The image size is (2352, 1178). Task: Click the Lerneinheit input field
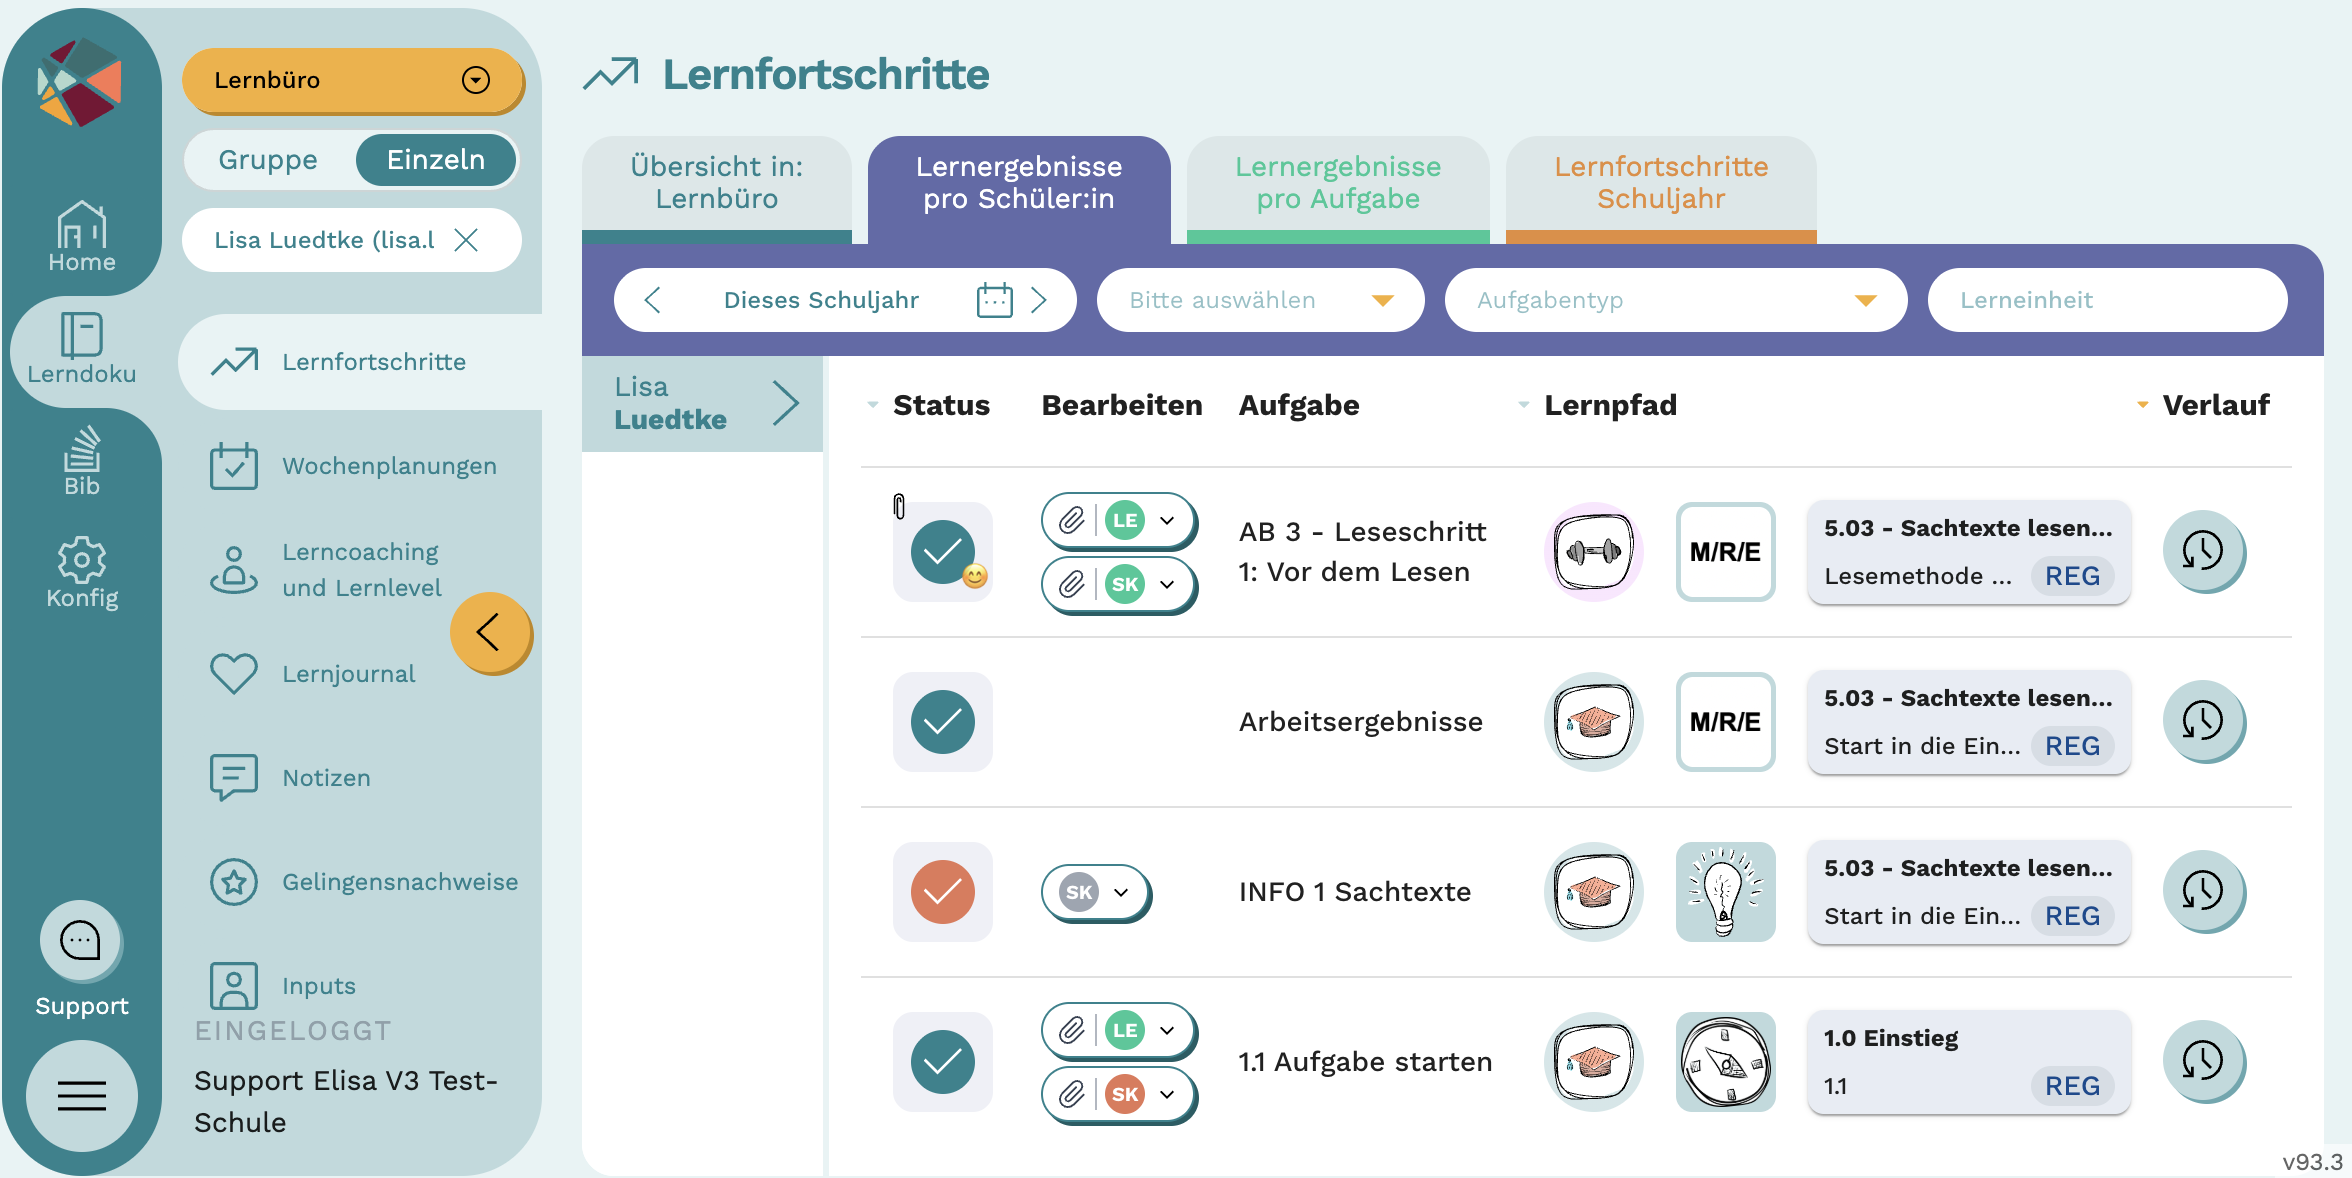click(2107, 300)
